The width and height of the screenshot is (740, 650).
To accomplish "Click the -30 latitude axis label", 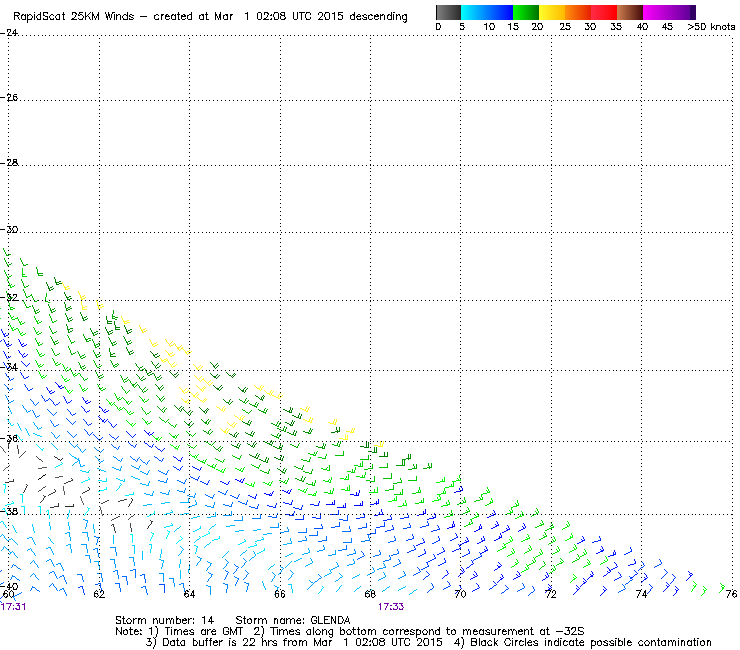I will [9, 230].
